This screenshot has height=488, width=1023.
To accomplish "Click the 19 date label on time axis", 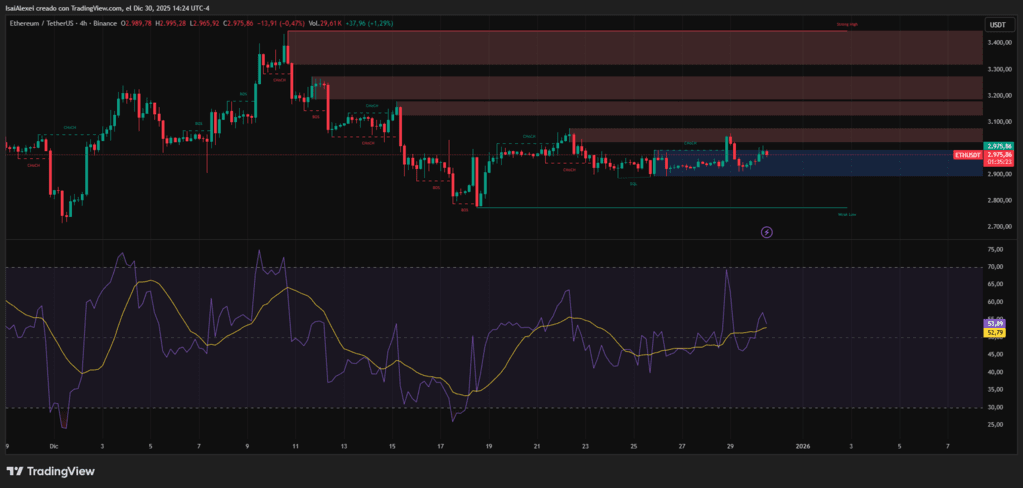I will coord(489,447).
